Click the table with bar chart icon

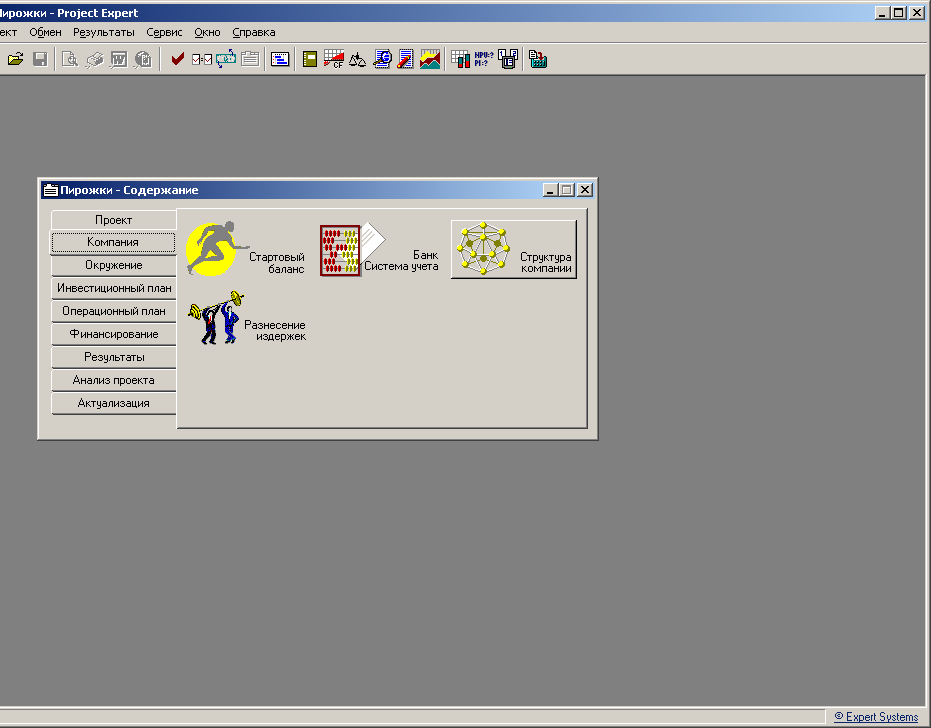[x=460, y=59]
